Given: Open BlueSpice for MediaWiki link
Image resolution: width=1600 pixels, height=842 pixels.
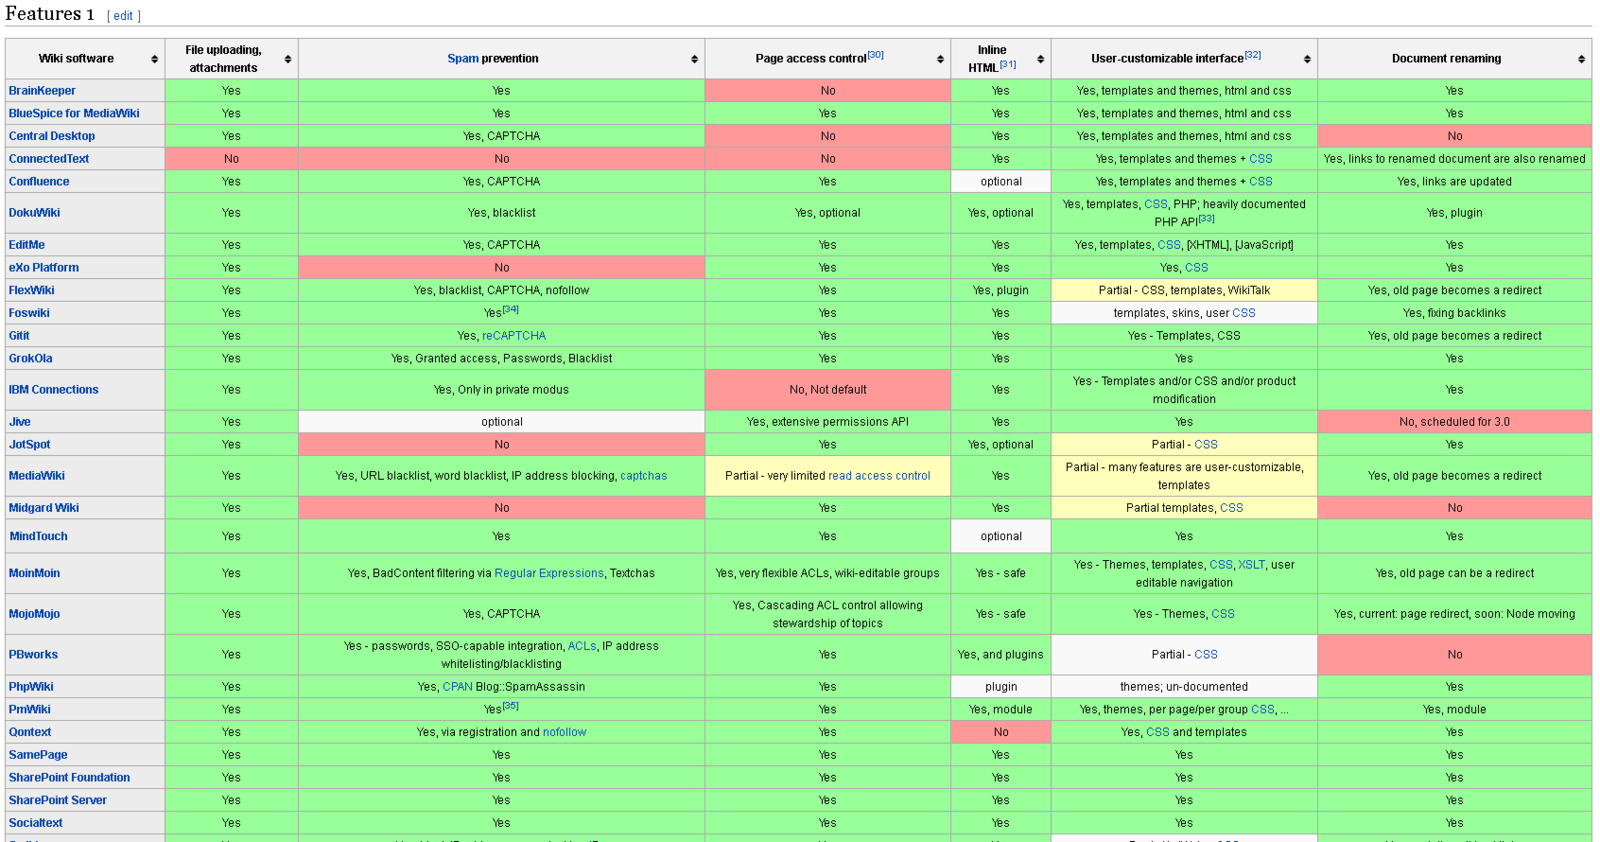Looking at the screenshot, I should click(x=74, y=114).
